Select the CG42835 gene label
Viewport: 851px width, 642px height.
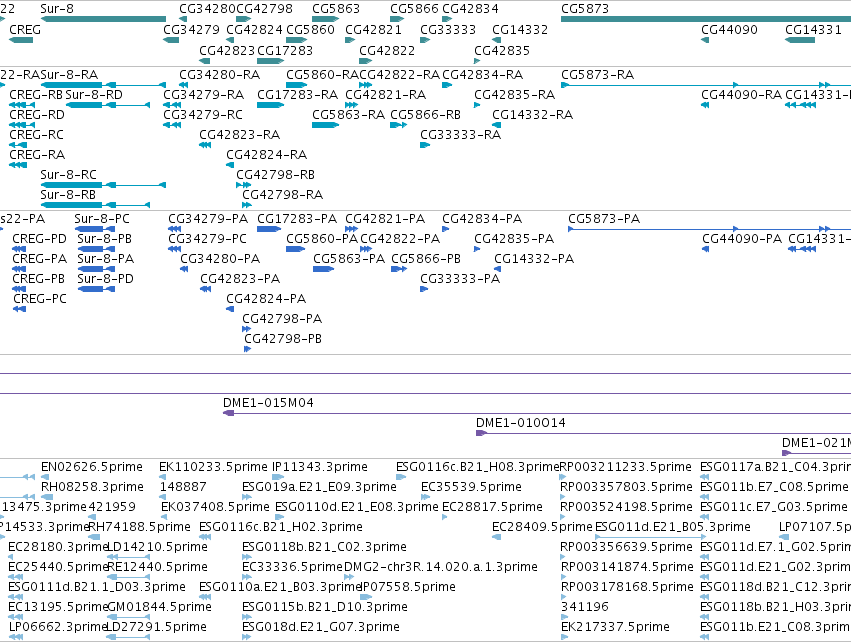click(x=502, y=51)
